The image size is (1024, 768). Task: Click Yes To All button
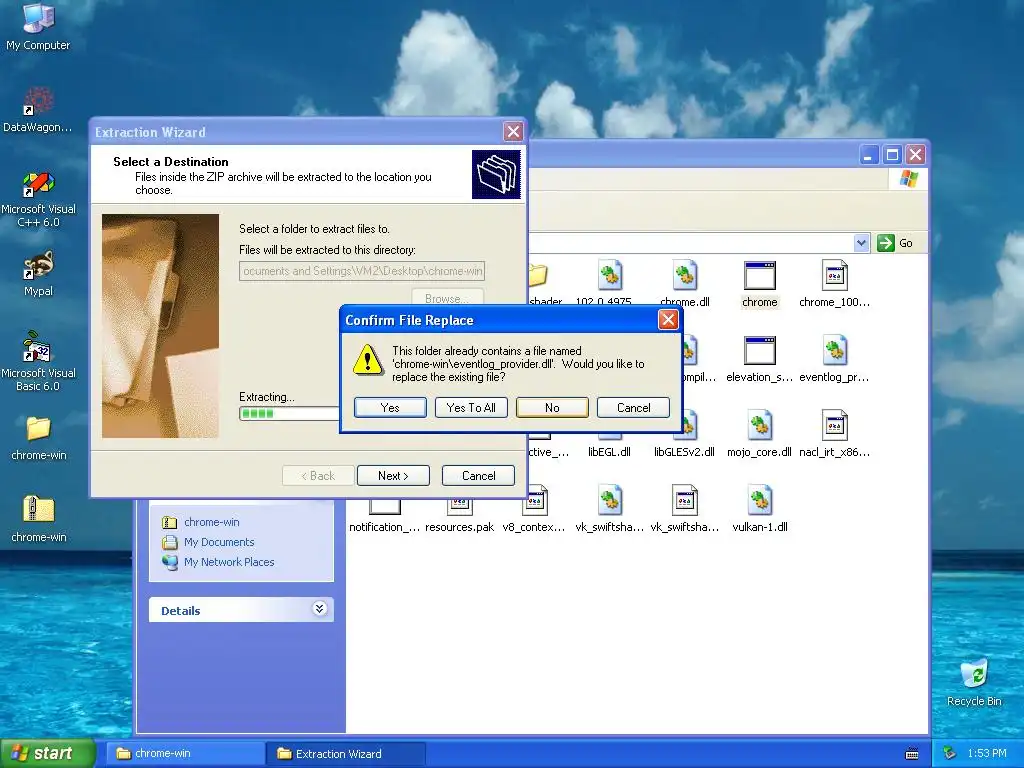click(471, 408)
